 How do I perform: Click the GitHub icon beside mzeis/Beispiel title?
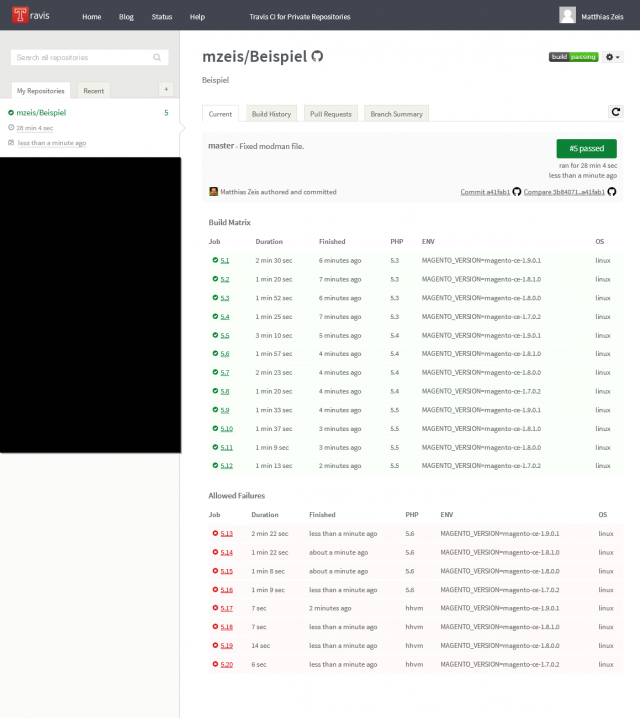coord(317,56)
